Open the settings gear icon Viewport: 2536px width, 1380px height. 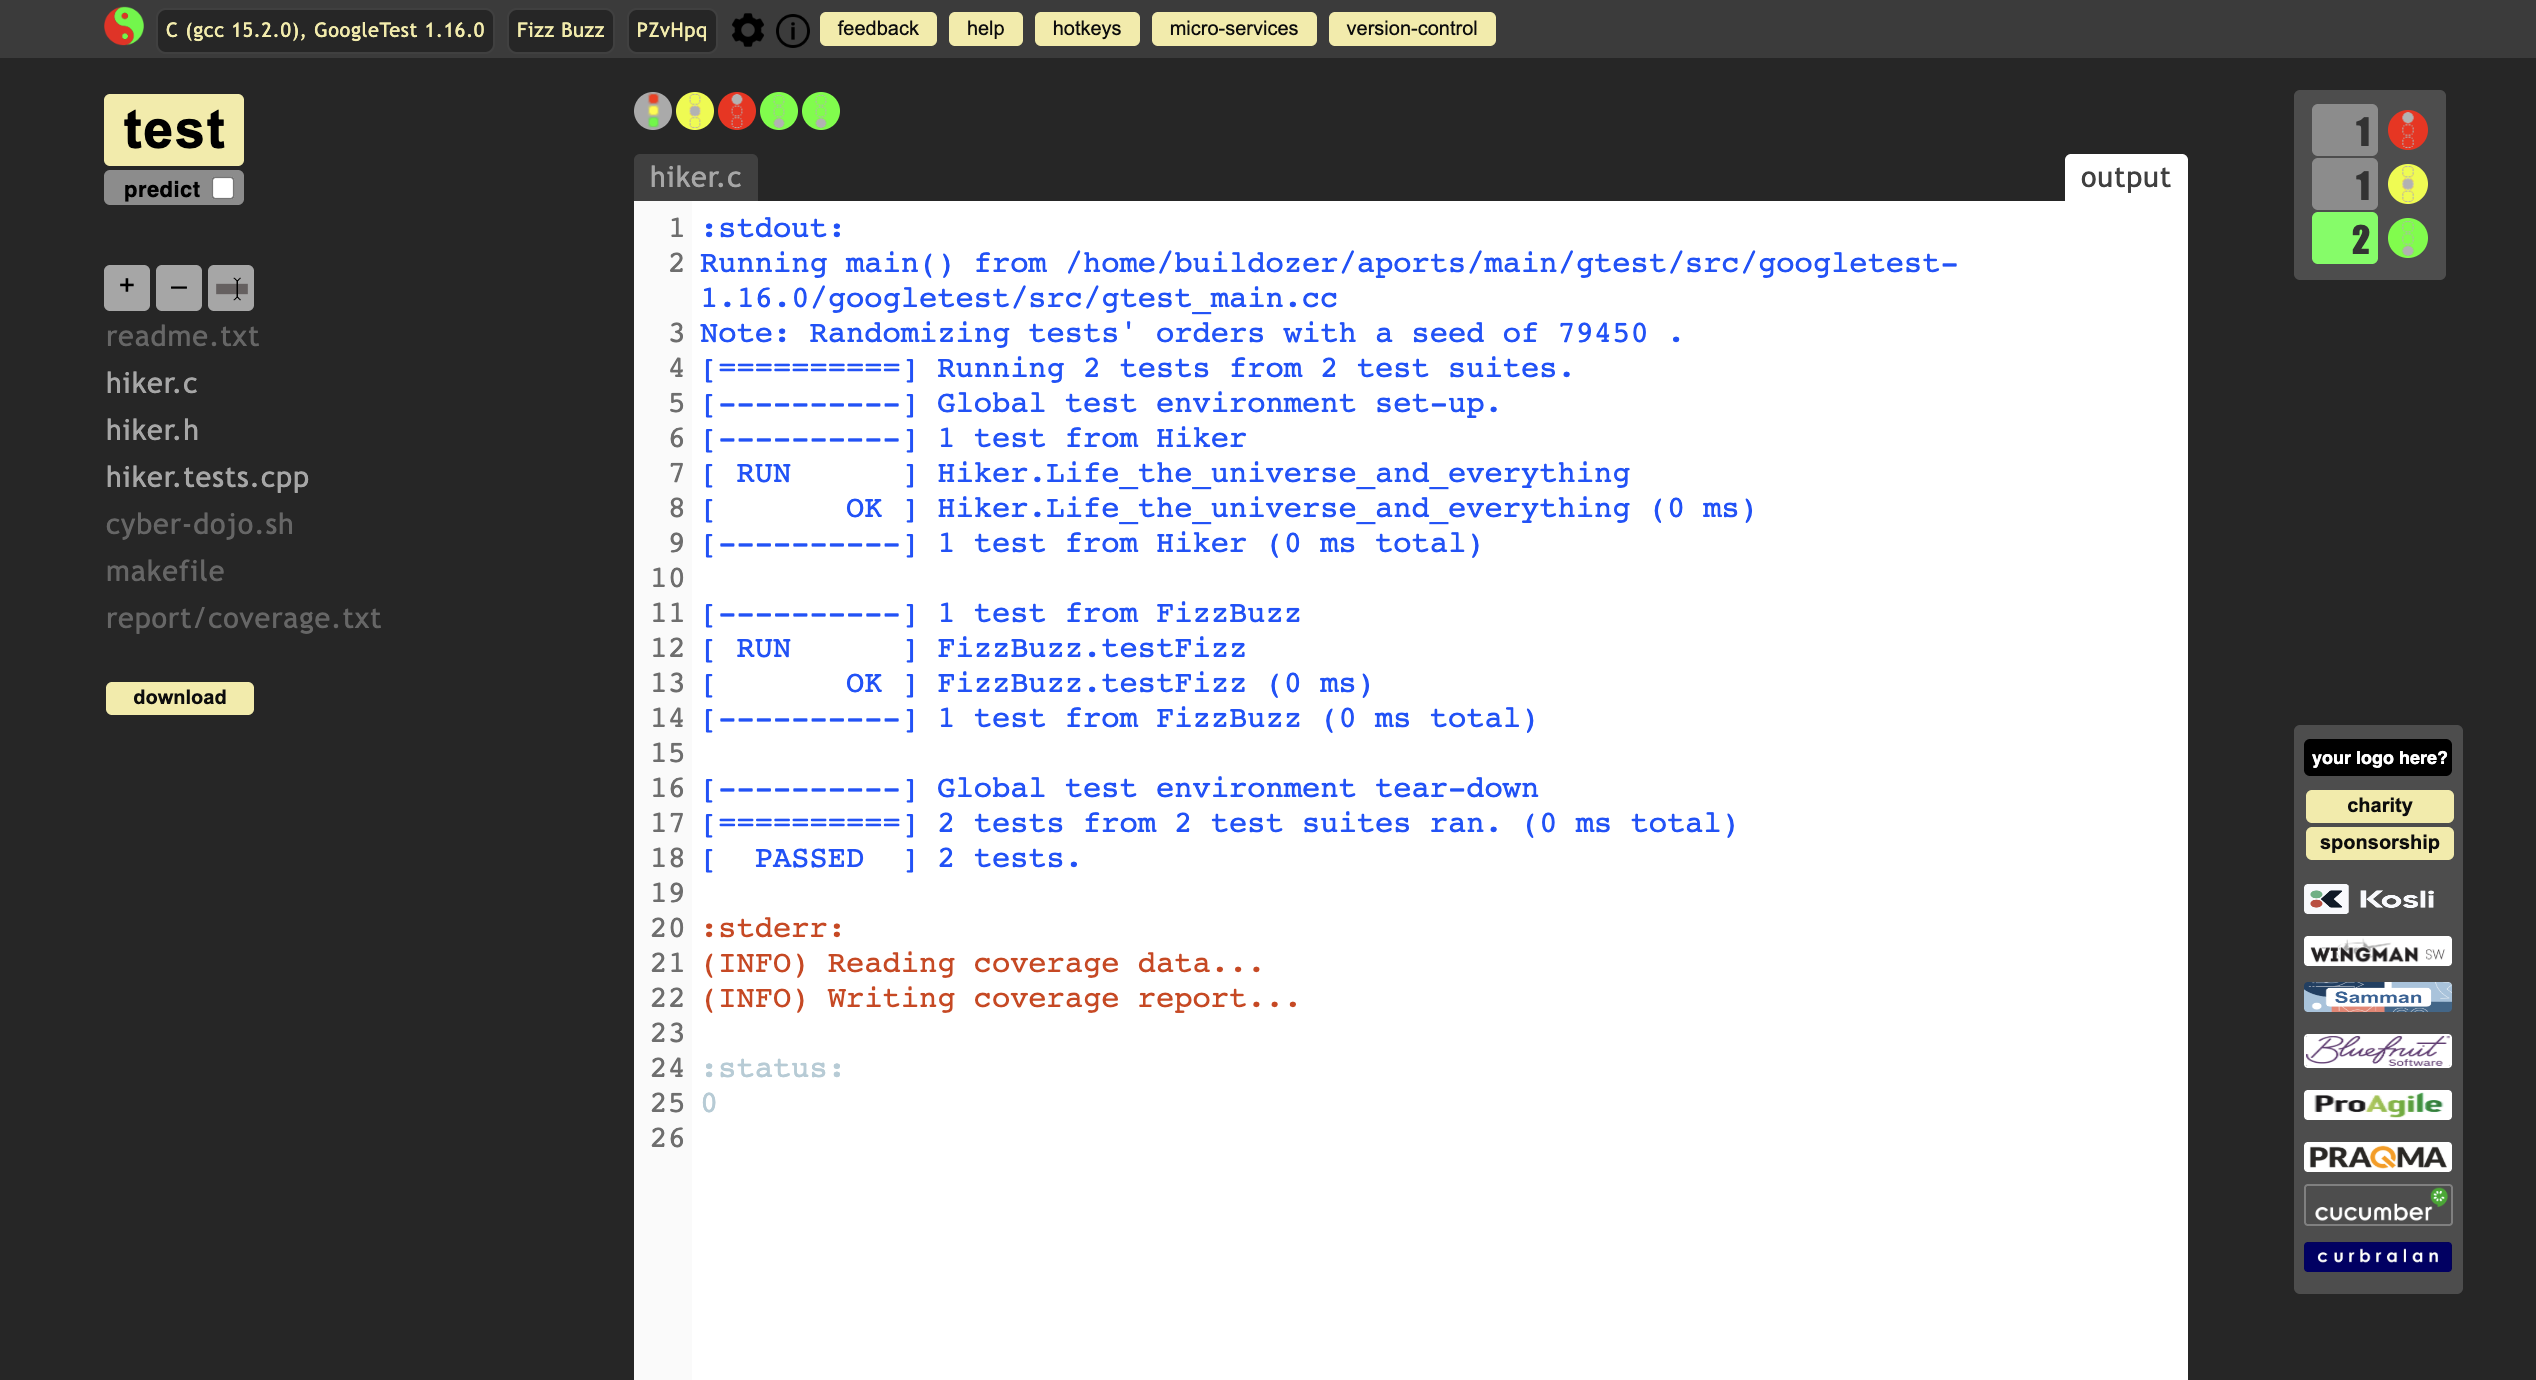[x=747, y=30]
